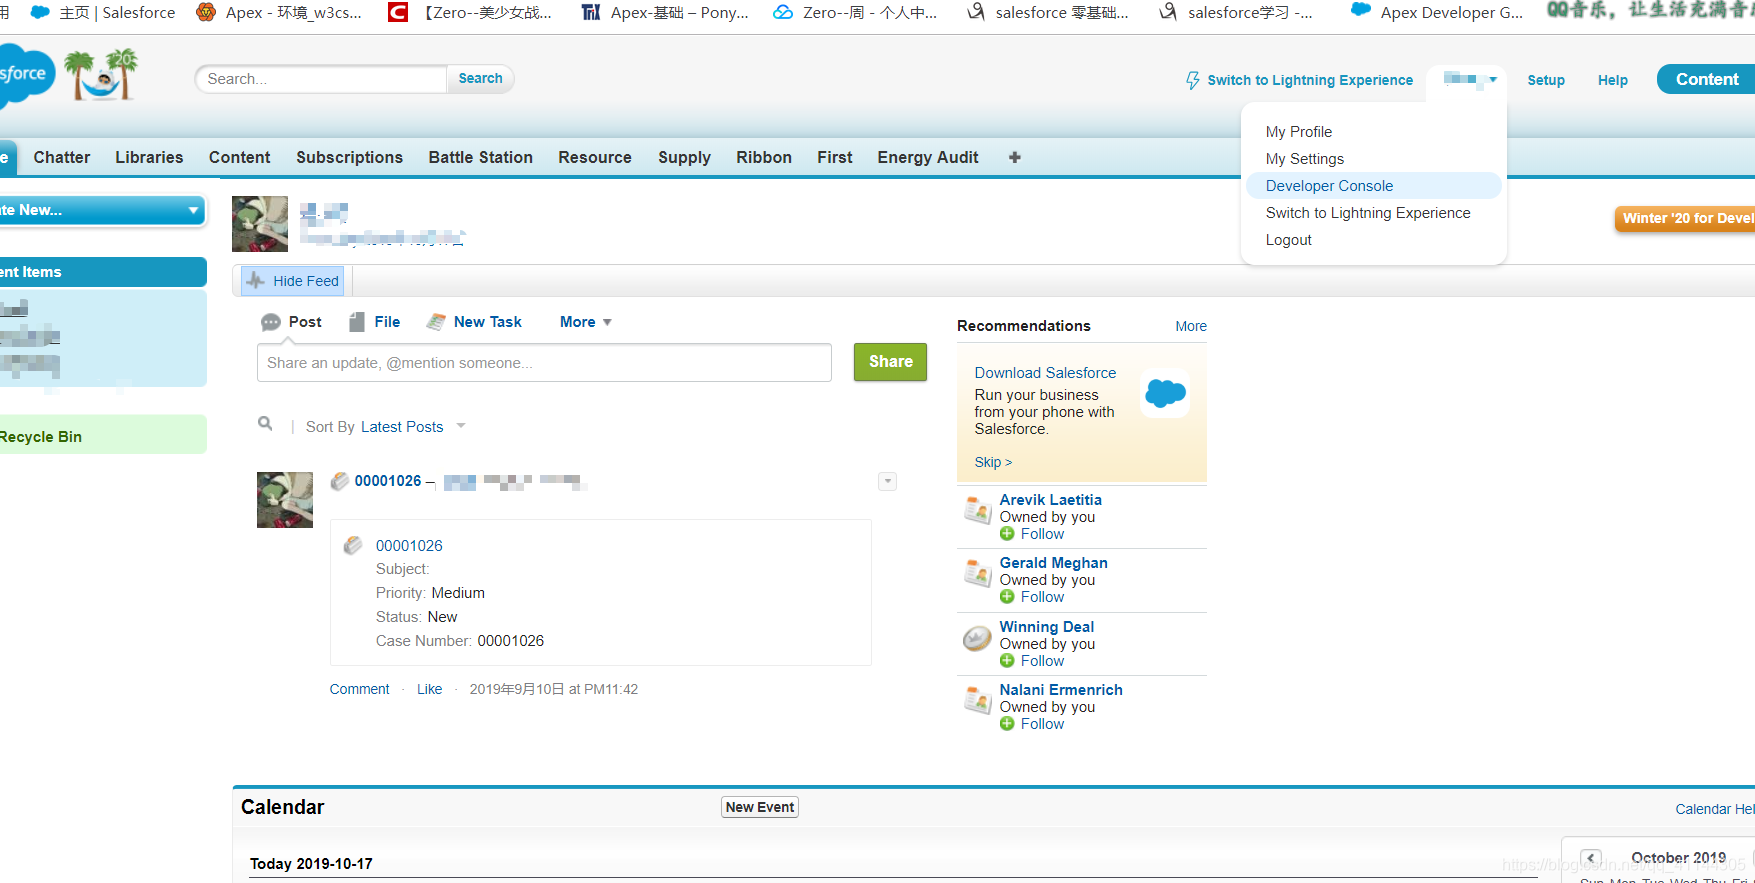Open the Apex Developer Guide browser tab

[1437, 12]
